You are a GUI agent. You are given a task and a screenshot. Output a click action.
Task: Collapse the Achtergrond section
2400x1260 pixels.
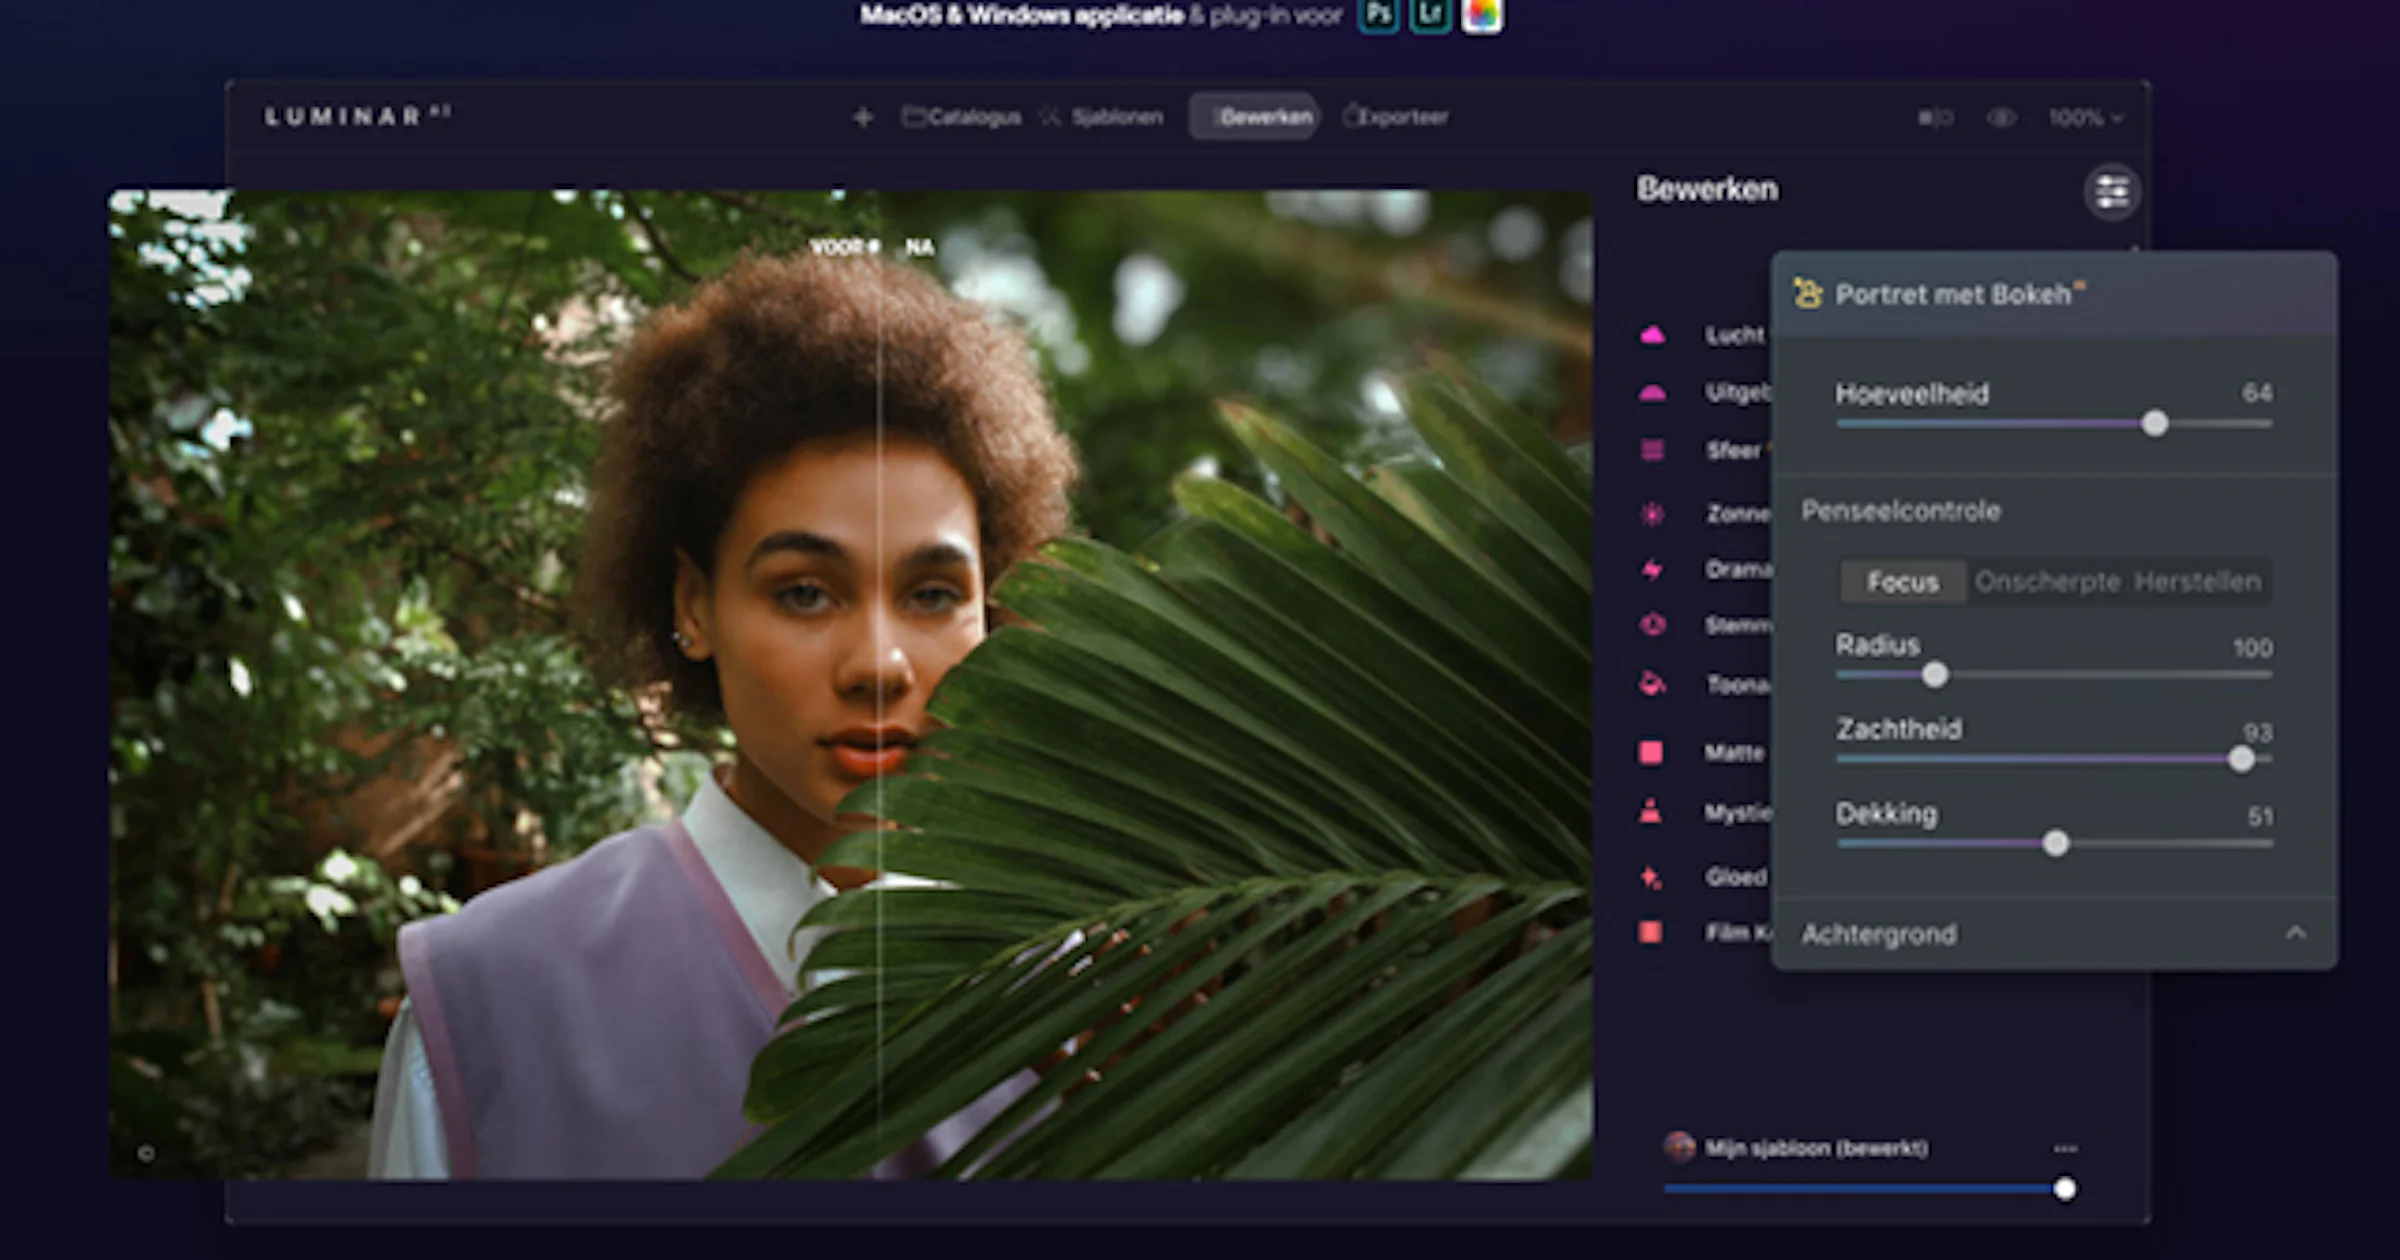(x=2296, y=933)
